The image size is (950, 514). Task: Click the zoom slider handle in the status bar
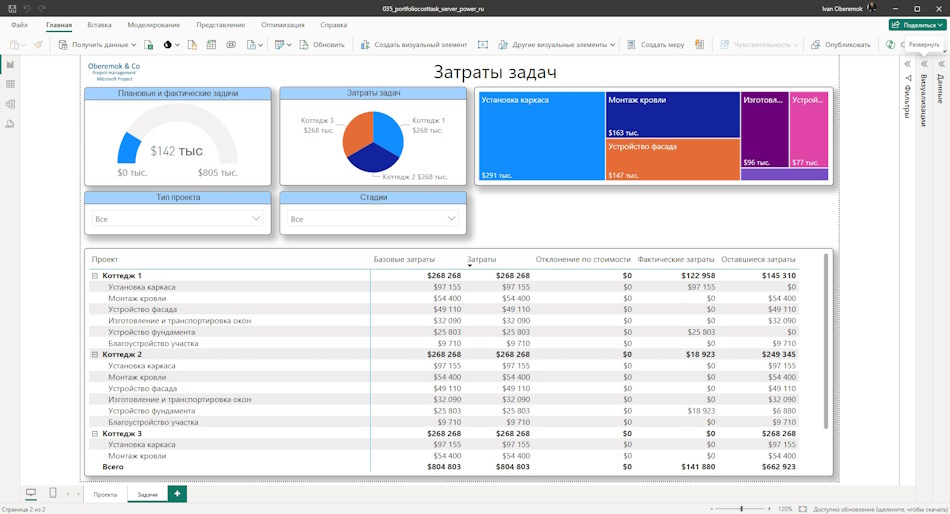point(741,509)
